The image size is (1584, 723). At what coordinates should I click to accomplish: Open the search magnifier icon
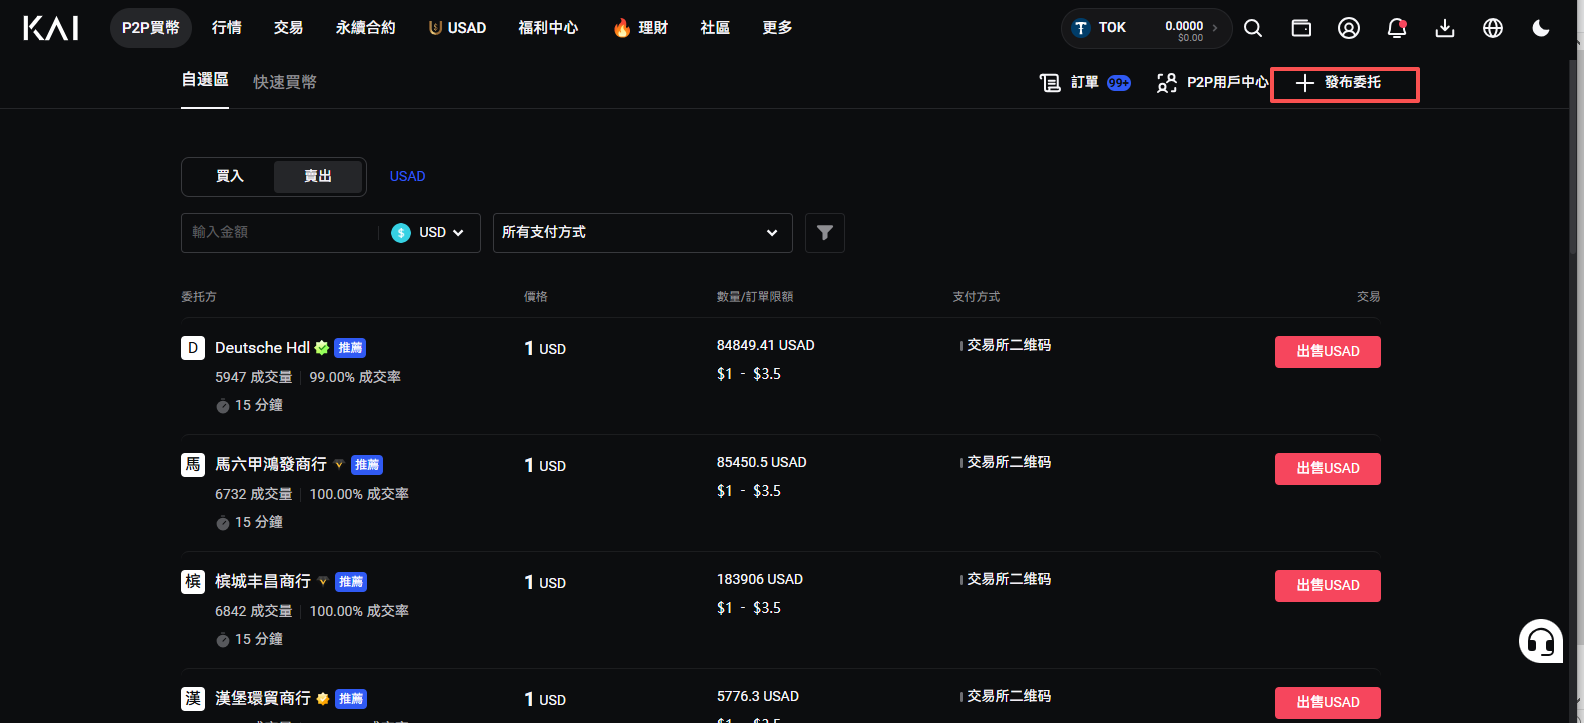1252,28
